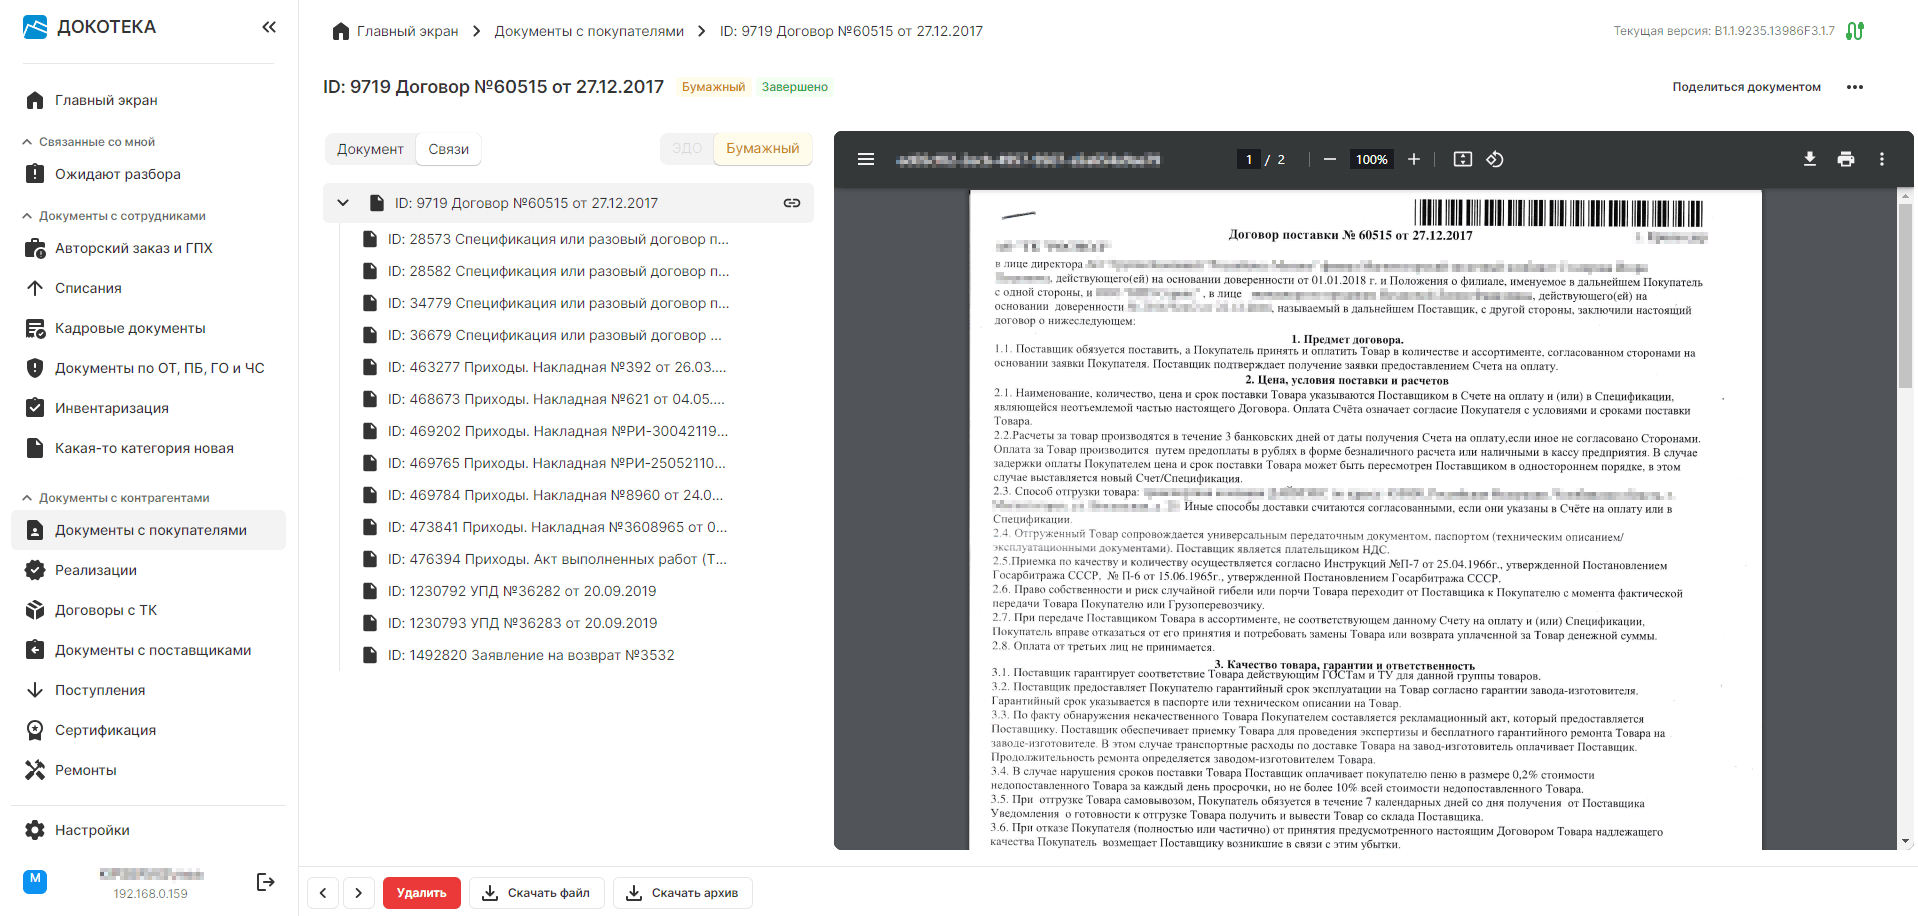Collapse the ID: 9719 Договор tree

pos(343,203)
